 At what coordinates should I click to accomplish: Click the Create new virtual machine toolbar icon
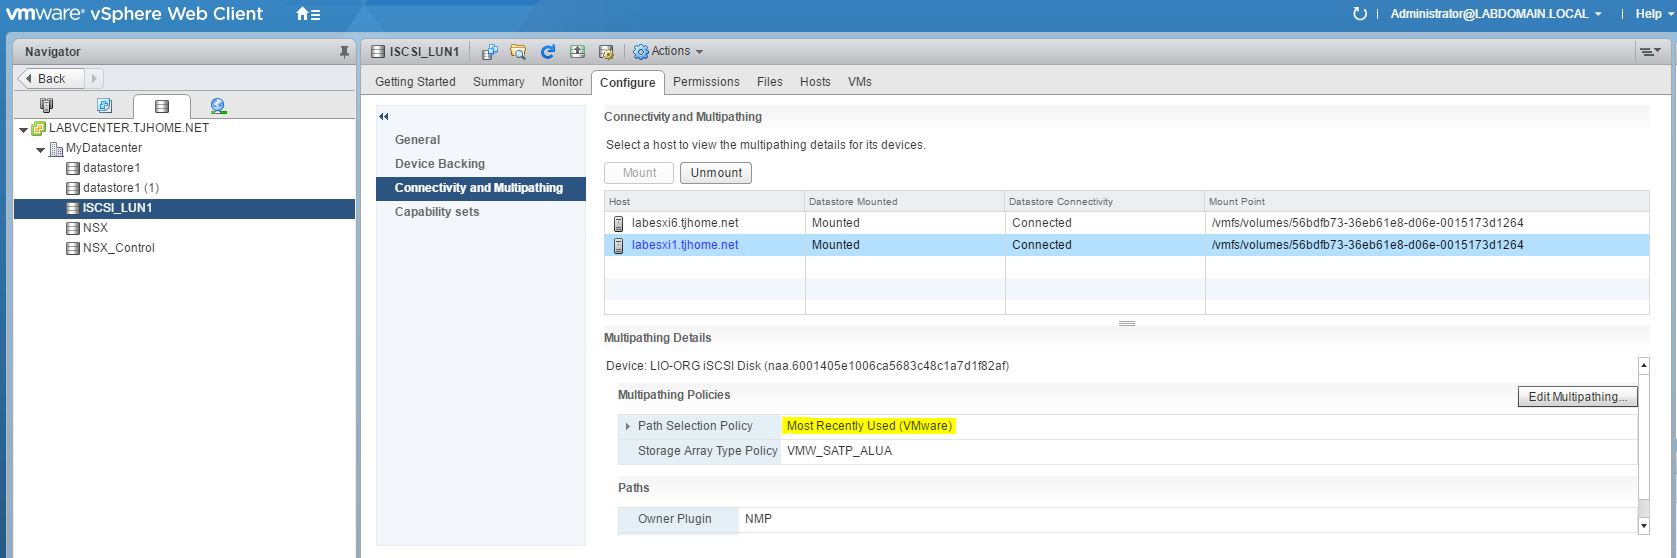(x=490, y=51)
